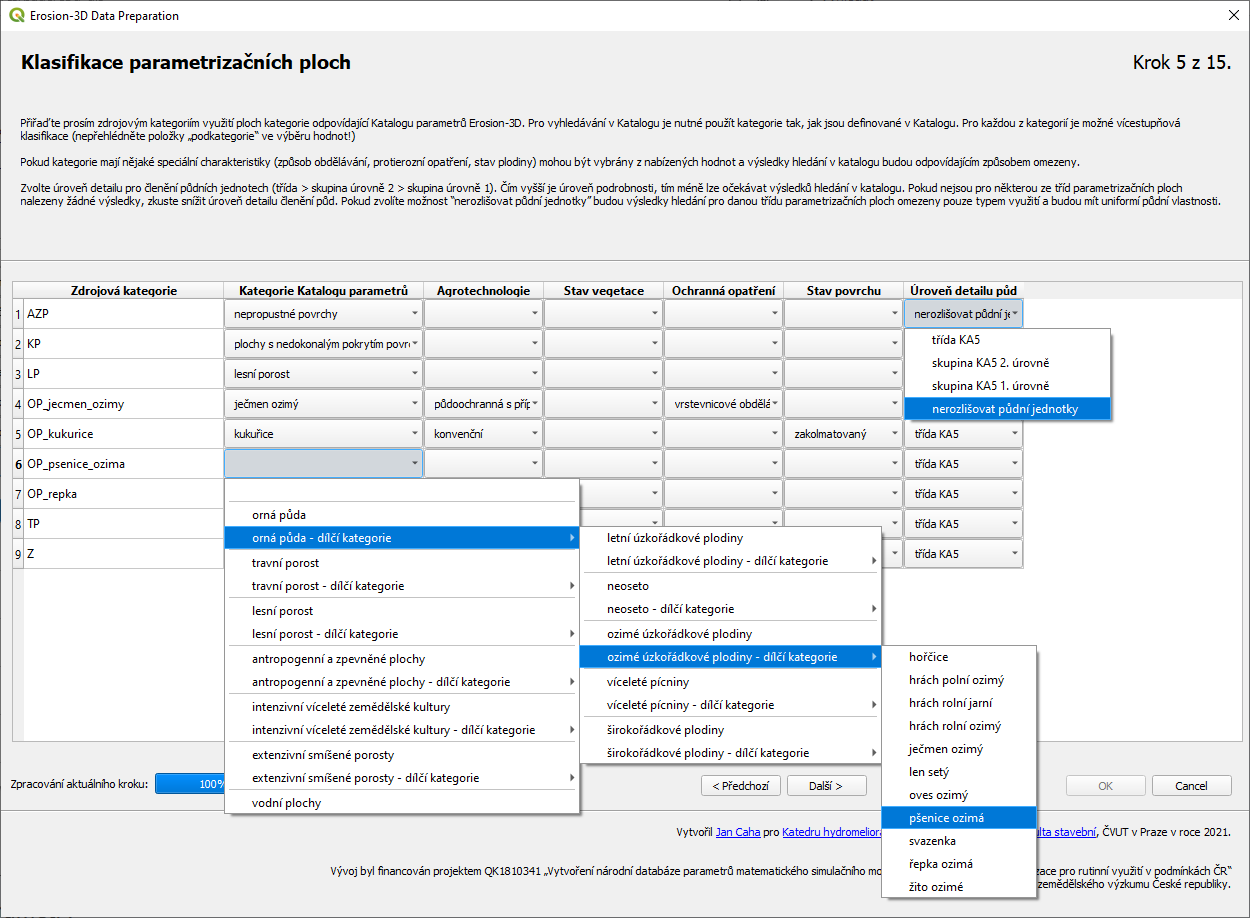Expand 'letní úzkořádkové plodiny - dílčí kategorie'

coord(731,561)
